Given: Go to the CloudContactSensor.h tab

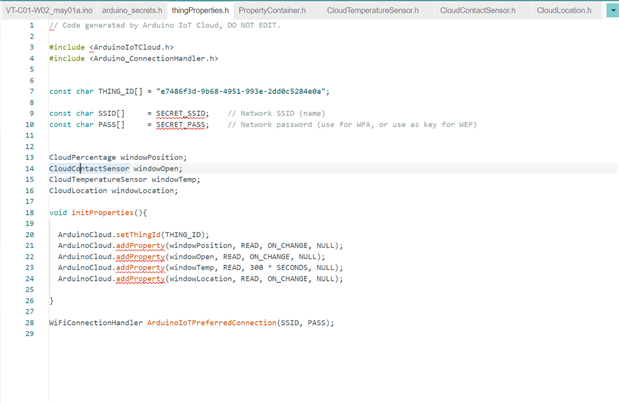Looking at the screenshot, I should [477, 10].
